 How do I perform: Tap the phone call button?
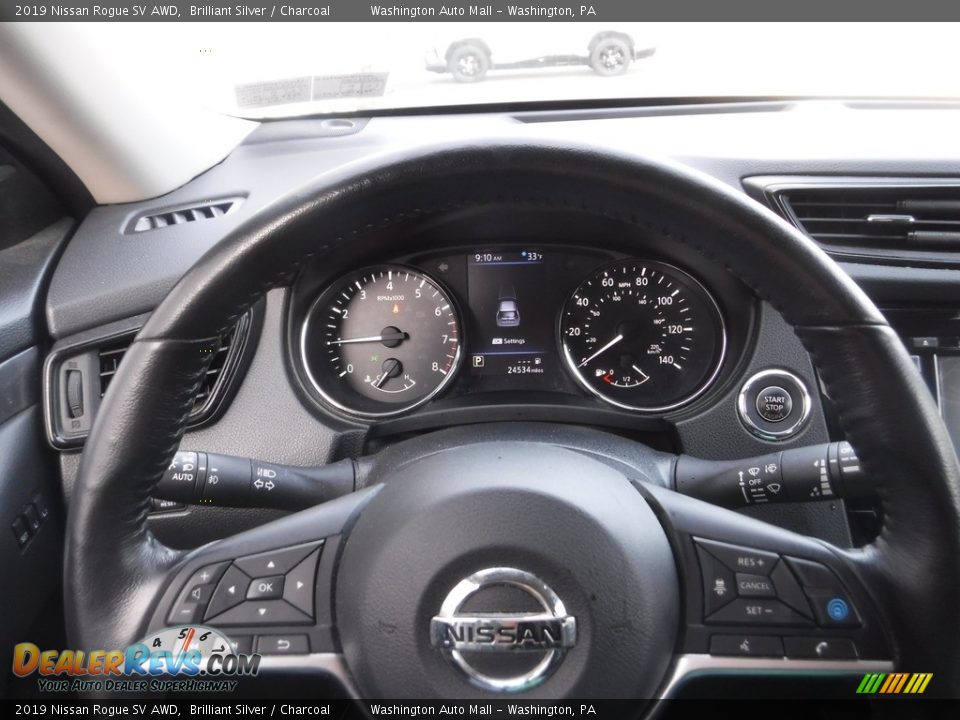822,647
